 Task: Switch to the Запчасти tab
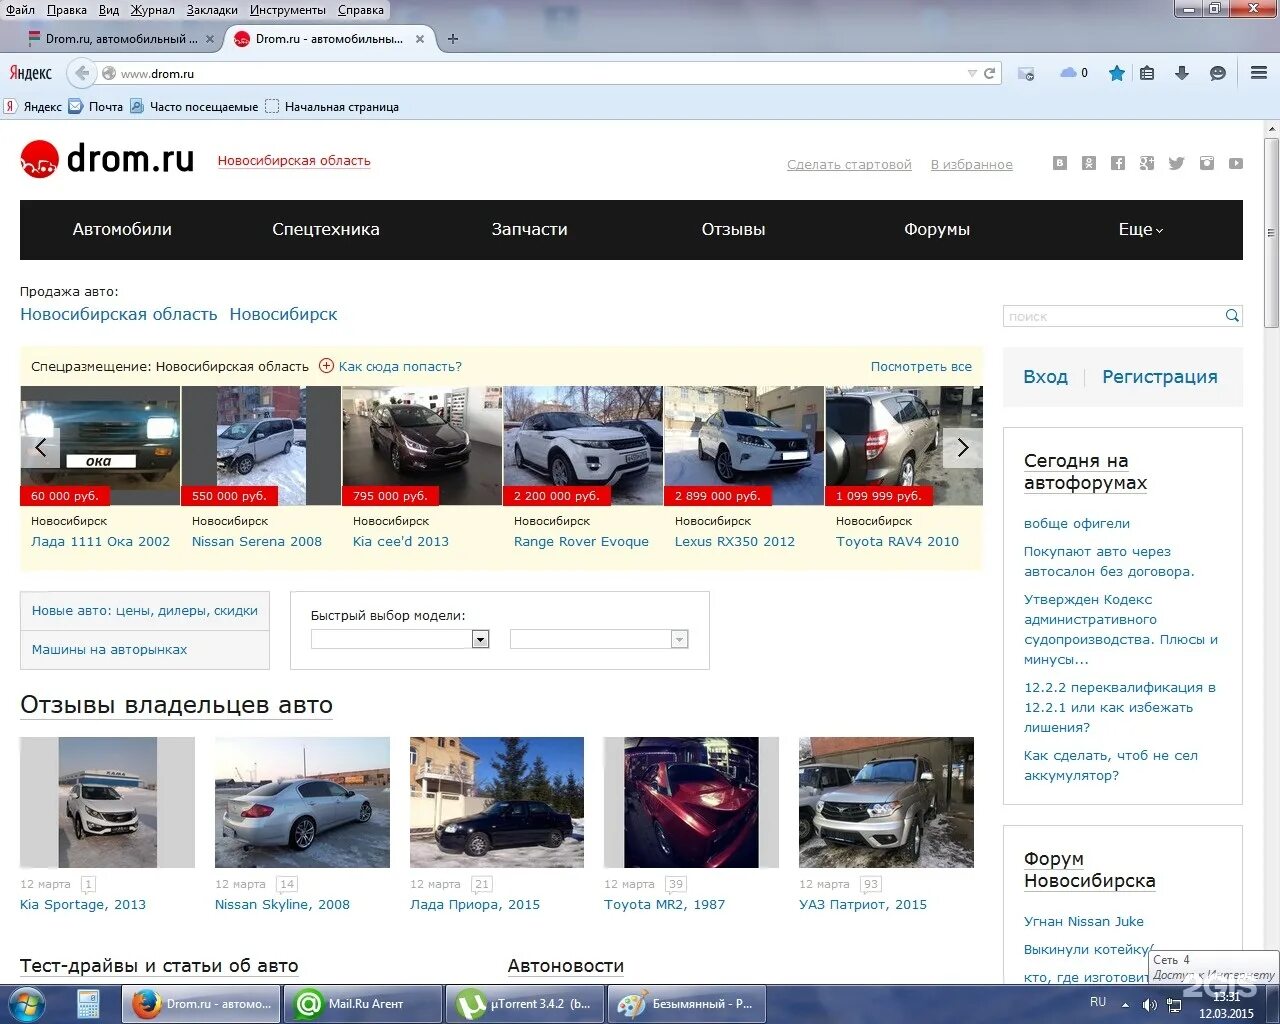530,229
